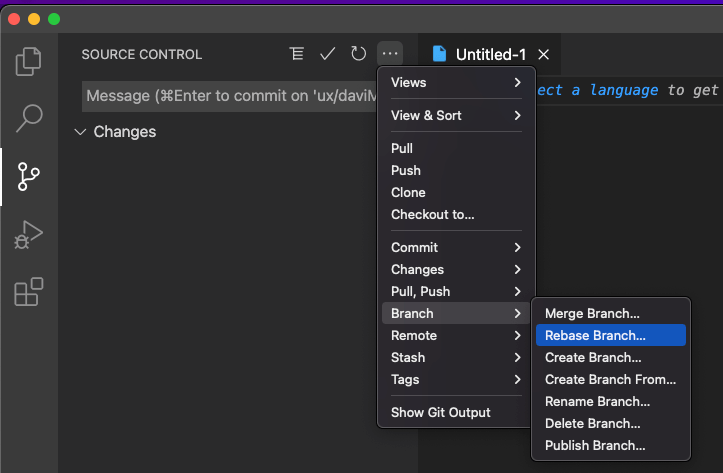Open the Extensions view icon

click(x=29, y=292)
